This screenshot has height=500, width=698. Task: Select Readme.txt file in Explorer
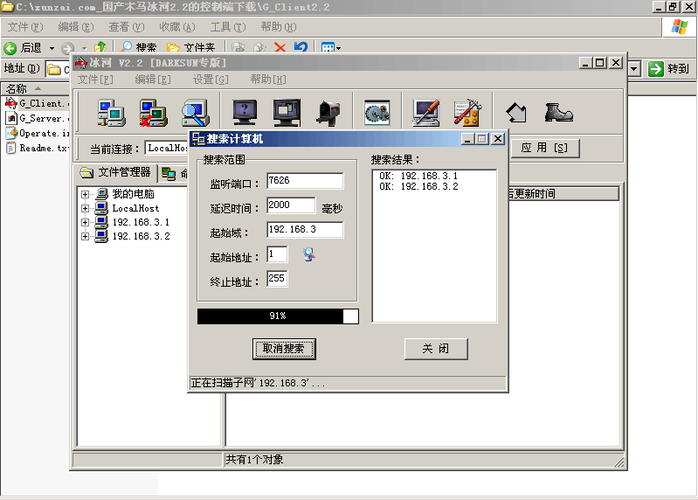(37, 148)
